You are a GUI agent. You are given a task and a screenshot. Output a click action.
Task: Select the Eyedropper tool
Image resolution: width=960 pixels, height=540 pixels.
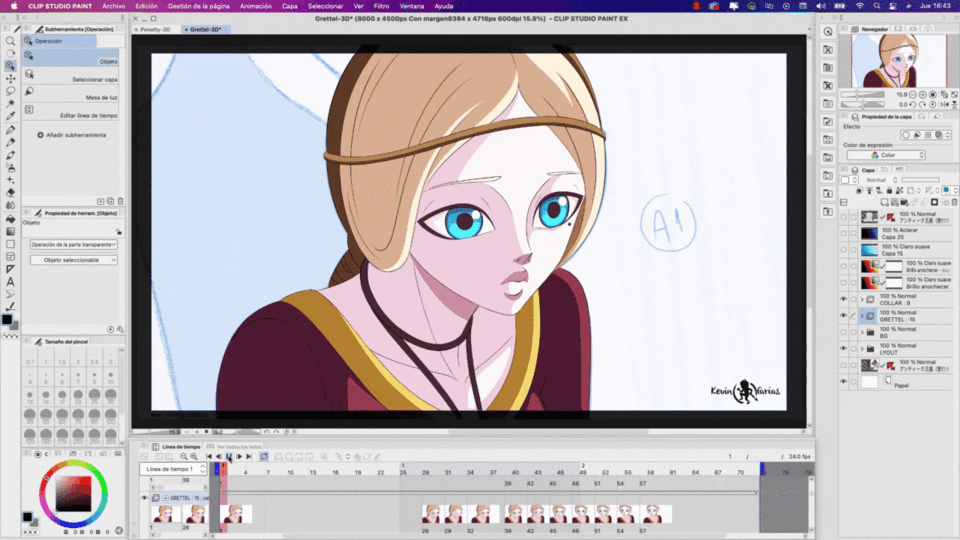point(10,116)
